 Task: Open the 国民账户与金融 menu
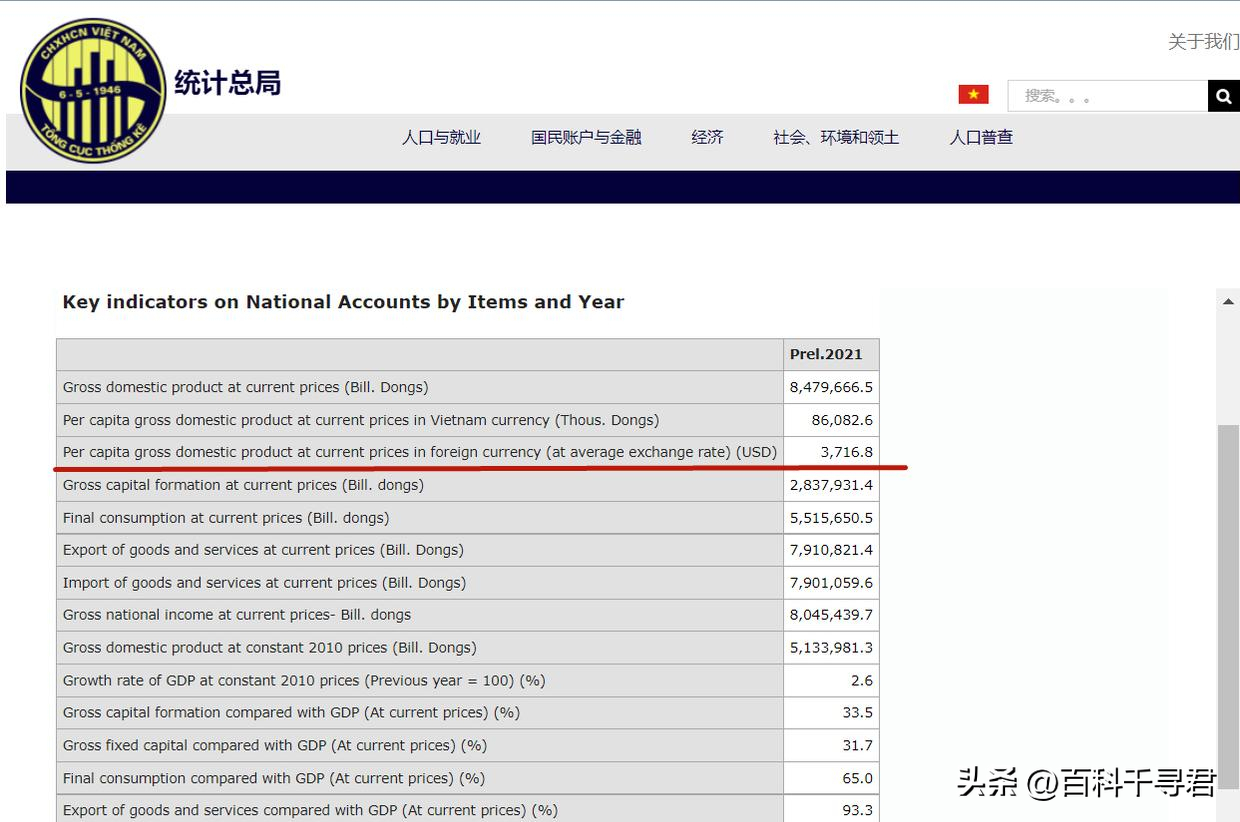coord(586,138)
